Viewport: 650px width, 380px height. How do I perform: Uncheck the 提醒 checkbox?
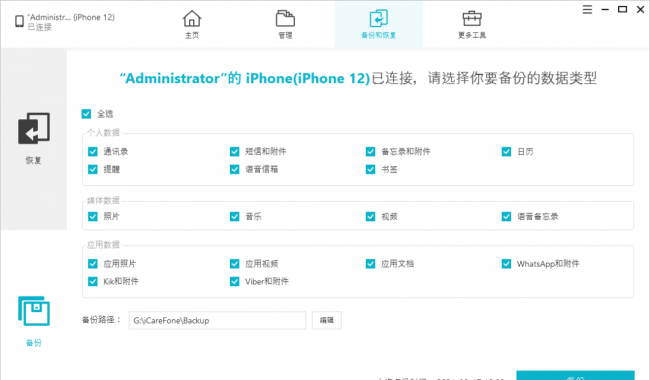93,169
